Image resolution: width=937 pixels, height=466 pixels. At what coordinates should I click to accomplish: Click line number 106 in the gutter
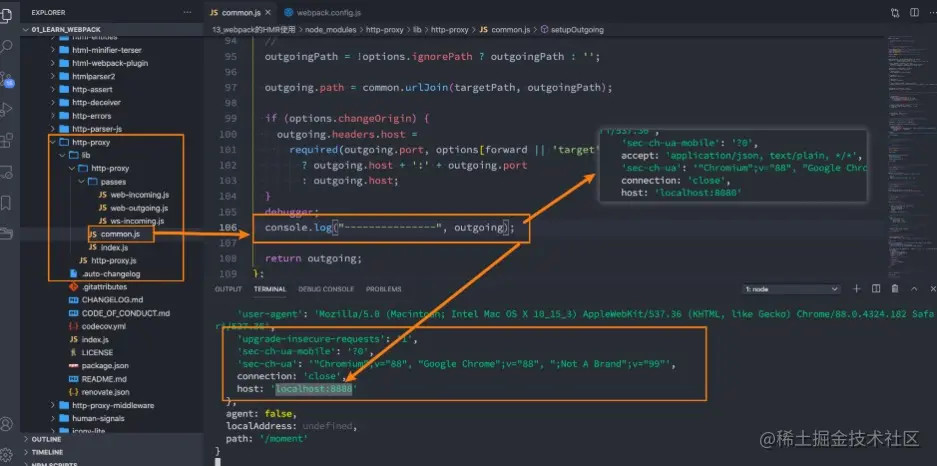pyautogui.click(x=228, y=228)
